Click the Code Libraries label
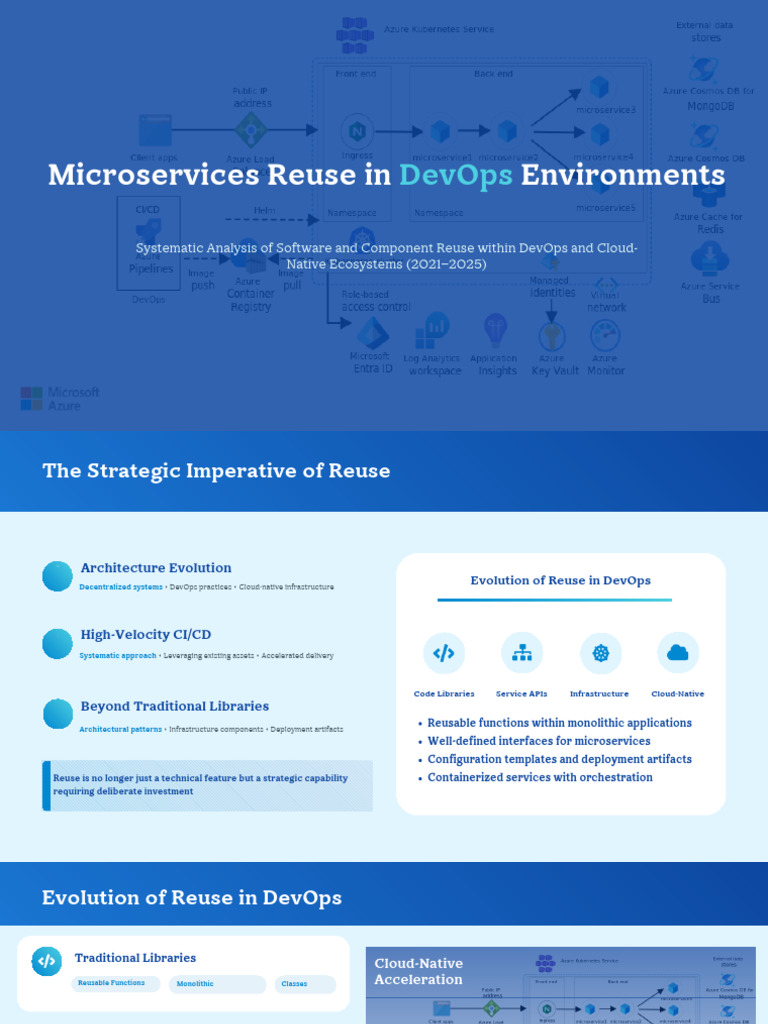The width and height of the screenshot is (768, 1024). click(444, 694)
